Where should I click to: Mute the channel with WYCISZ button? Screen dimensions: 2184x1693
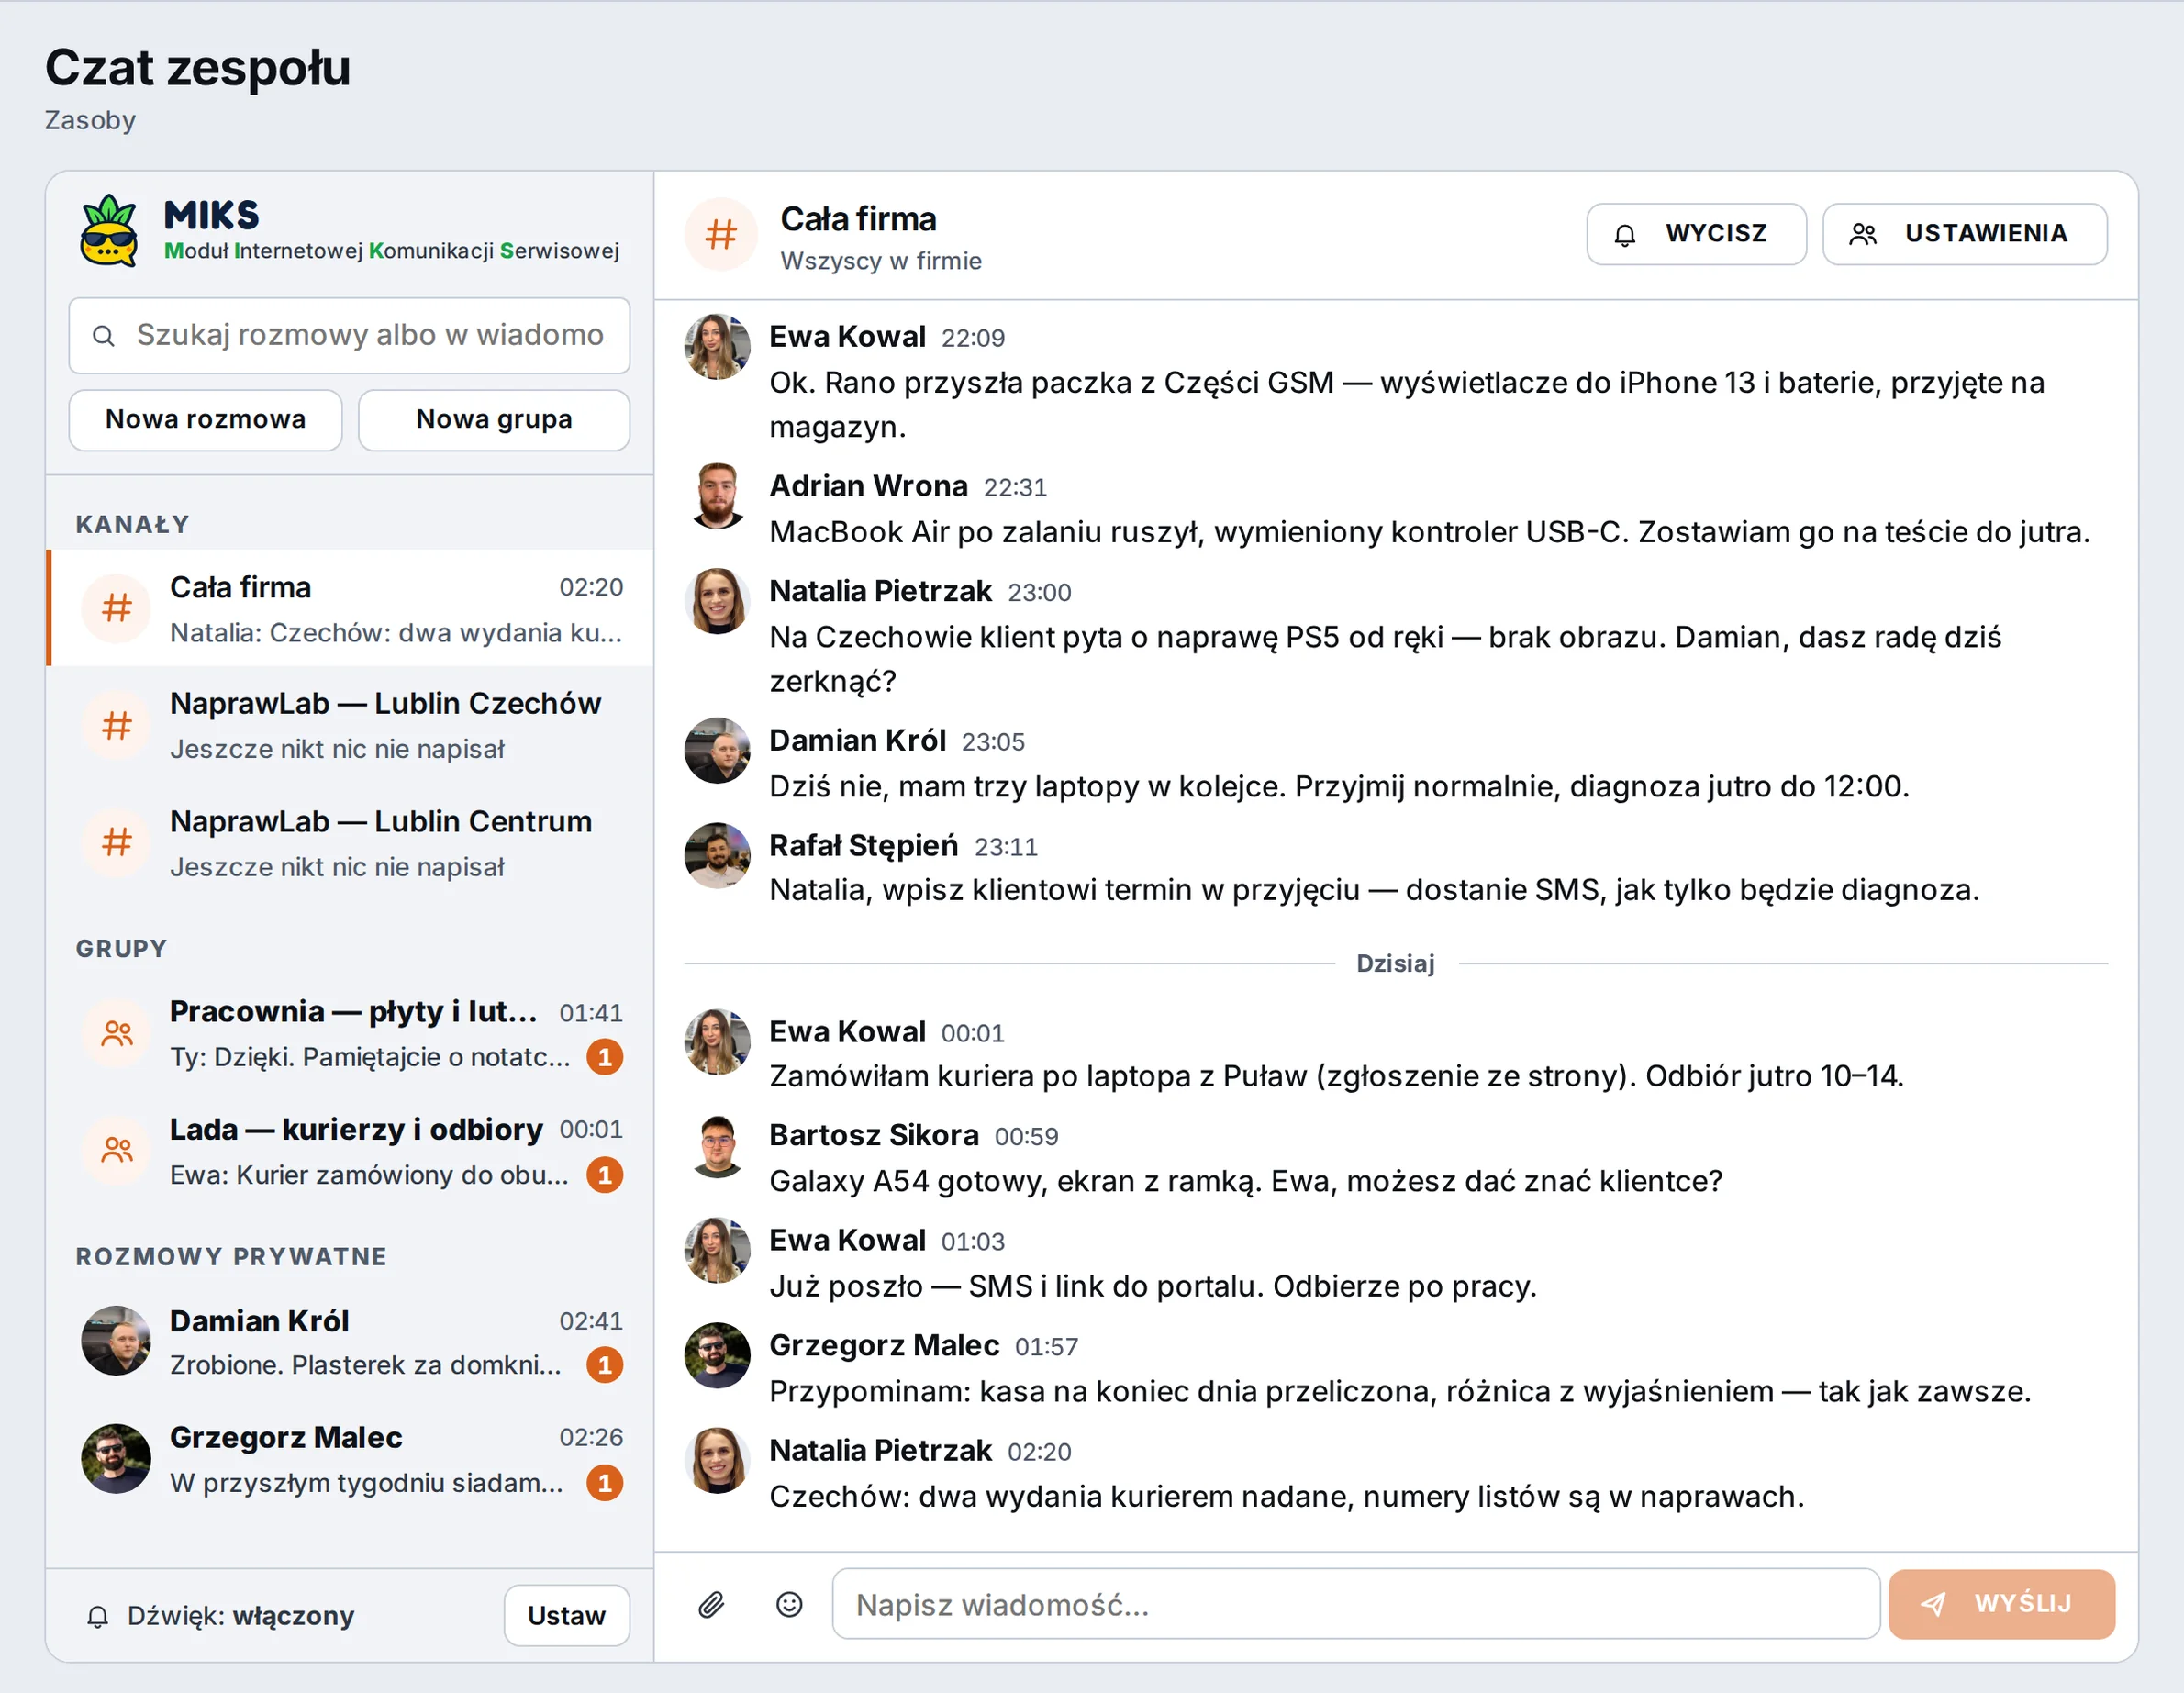(x=1696, y=234)
